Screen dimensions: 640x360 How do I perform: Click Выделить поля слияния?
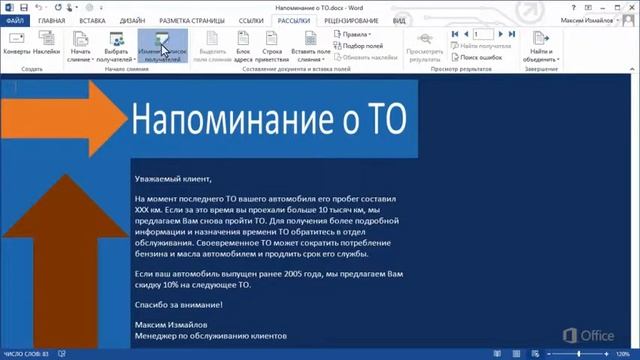(x=213, y=46)
